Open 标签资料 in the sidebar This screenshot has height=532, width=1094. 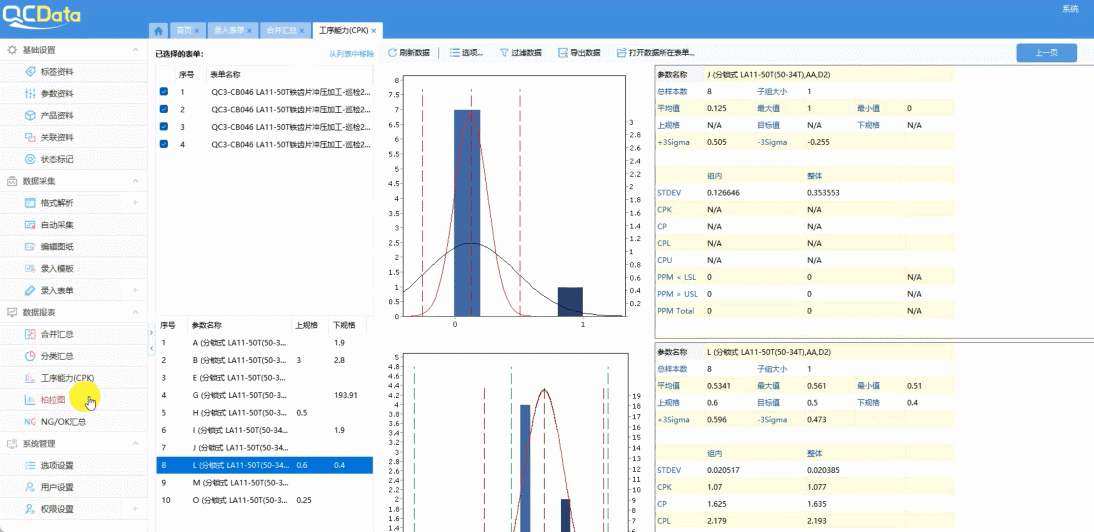56,72
